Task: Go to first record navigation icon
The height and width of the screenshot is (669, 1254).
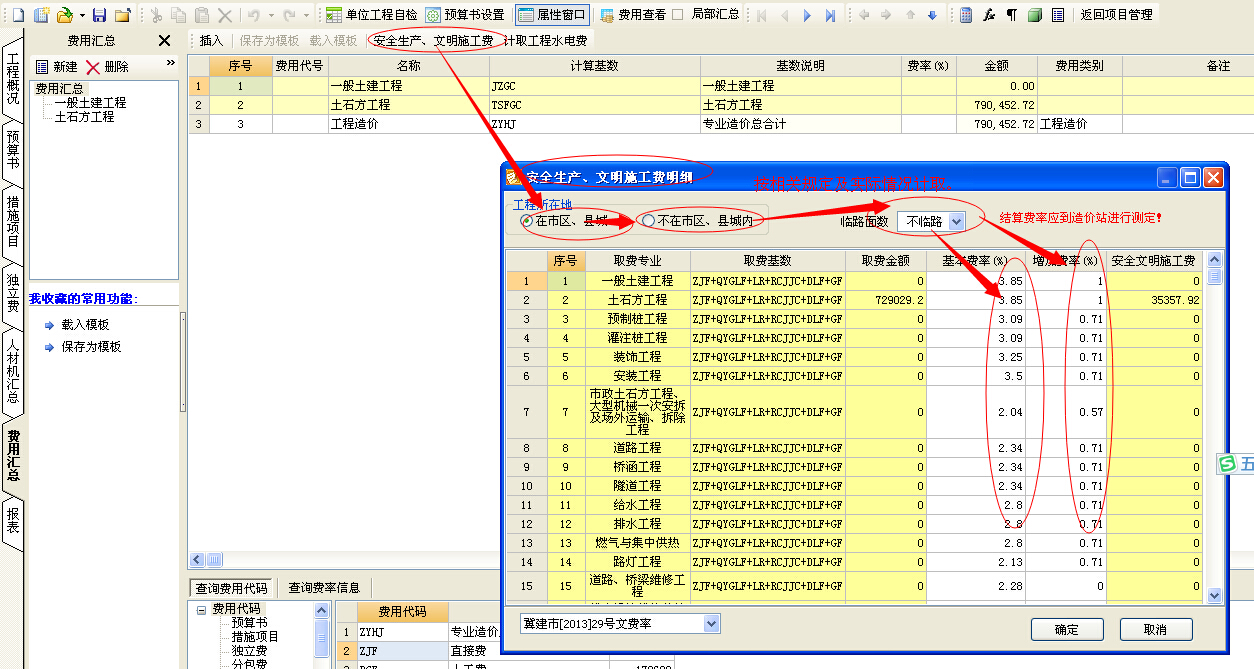Action: pyautogui.click(x=762, y=15)
